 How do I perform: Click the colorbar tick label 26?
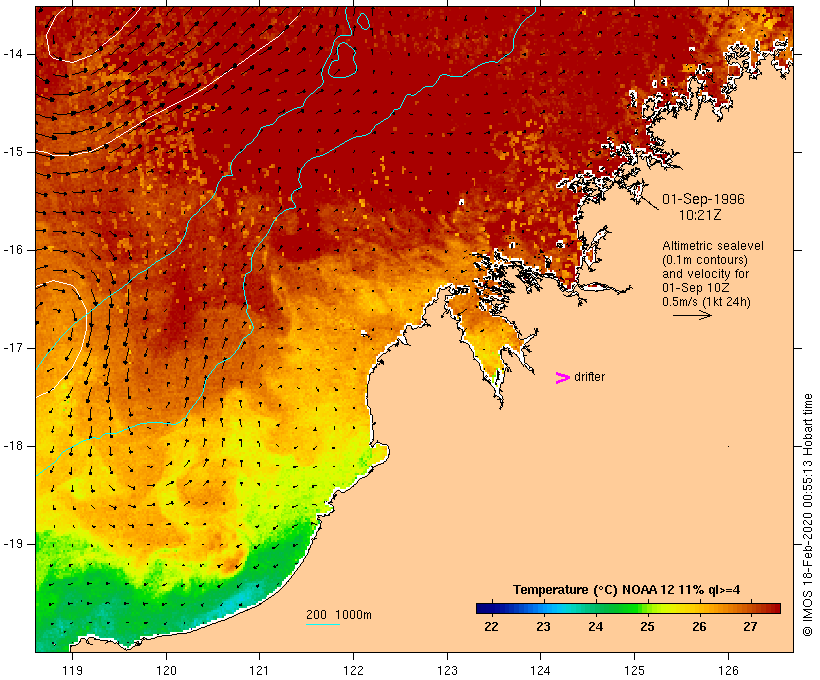click(x=699, y=627)
